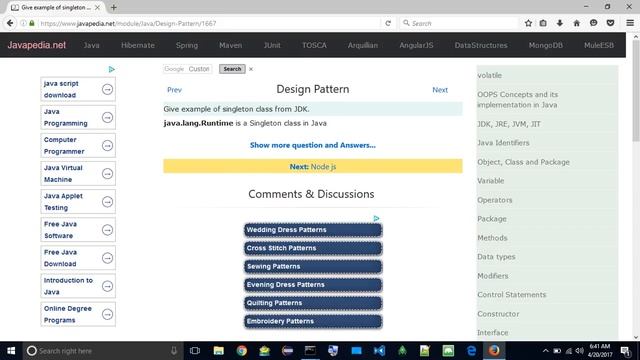The width and height of the screenshot is (640, 360).
Task: Open Visual Studio Code from the taskbar
Action: click(379, 351)
